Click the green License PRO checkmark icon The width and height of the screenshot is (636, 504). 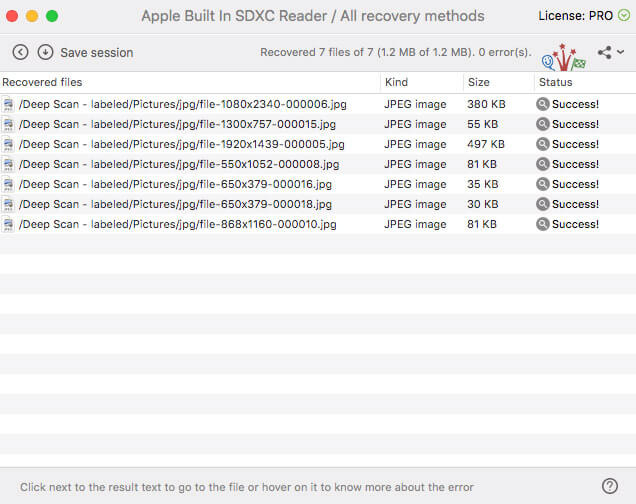(624, 16)
